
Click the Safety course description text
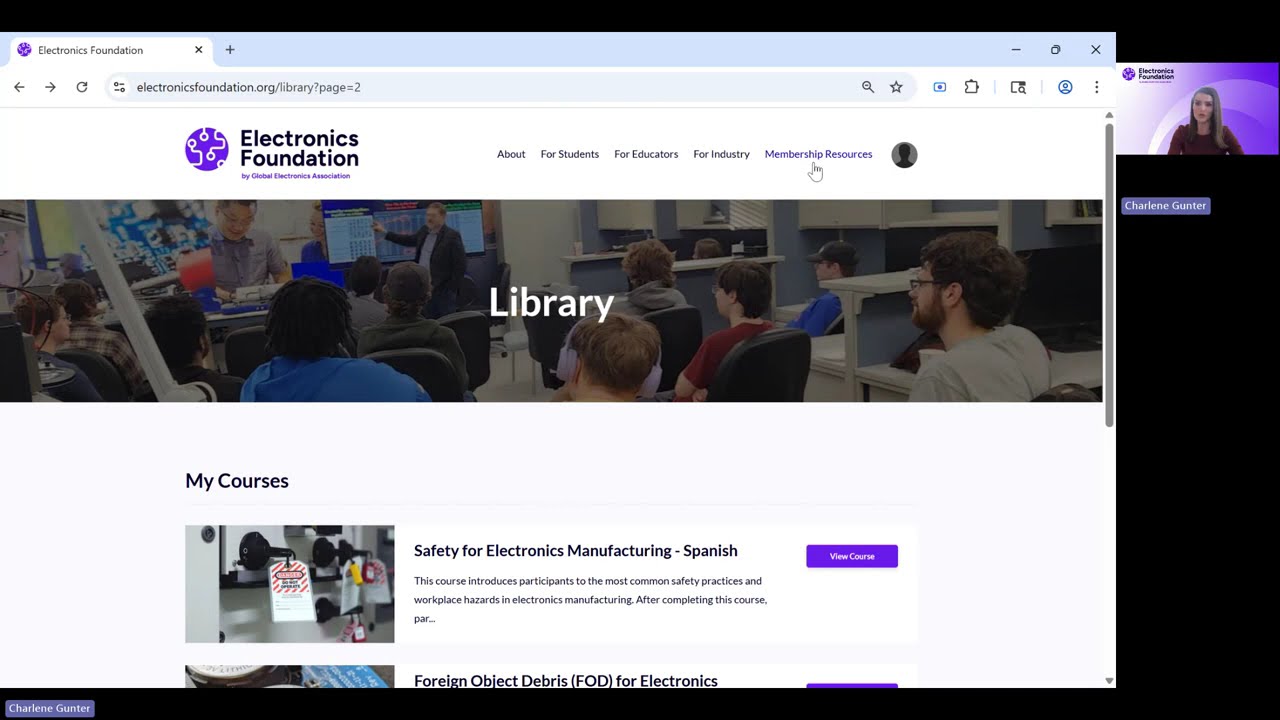click(591, 599)
